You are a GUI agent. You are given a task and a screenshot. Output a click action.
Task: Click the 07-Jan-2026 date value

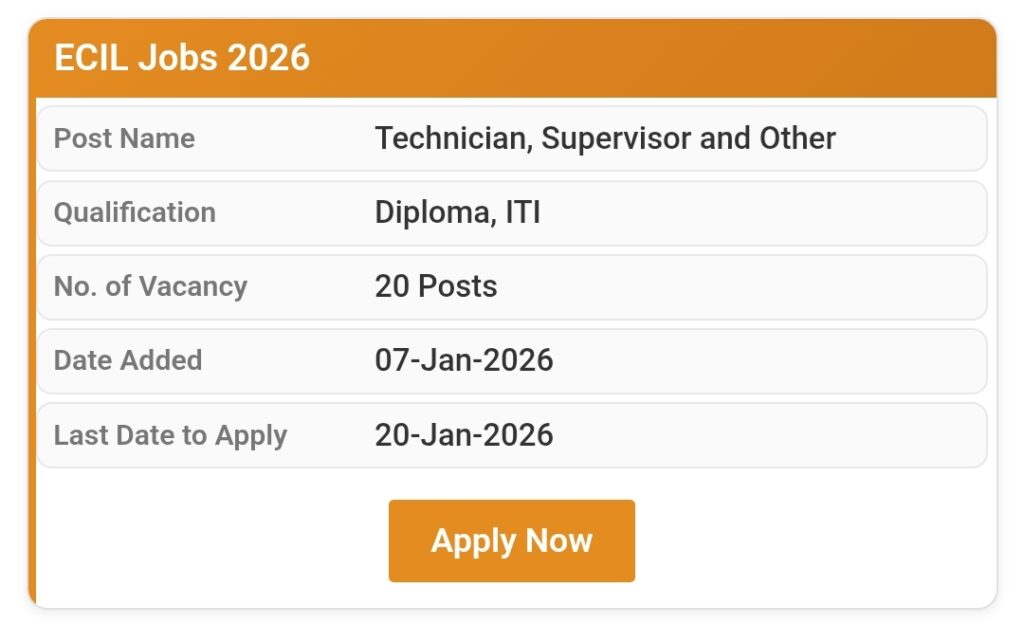(464, 360)
